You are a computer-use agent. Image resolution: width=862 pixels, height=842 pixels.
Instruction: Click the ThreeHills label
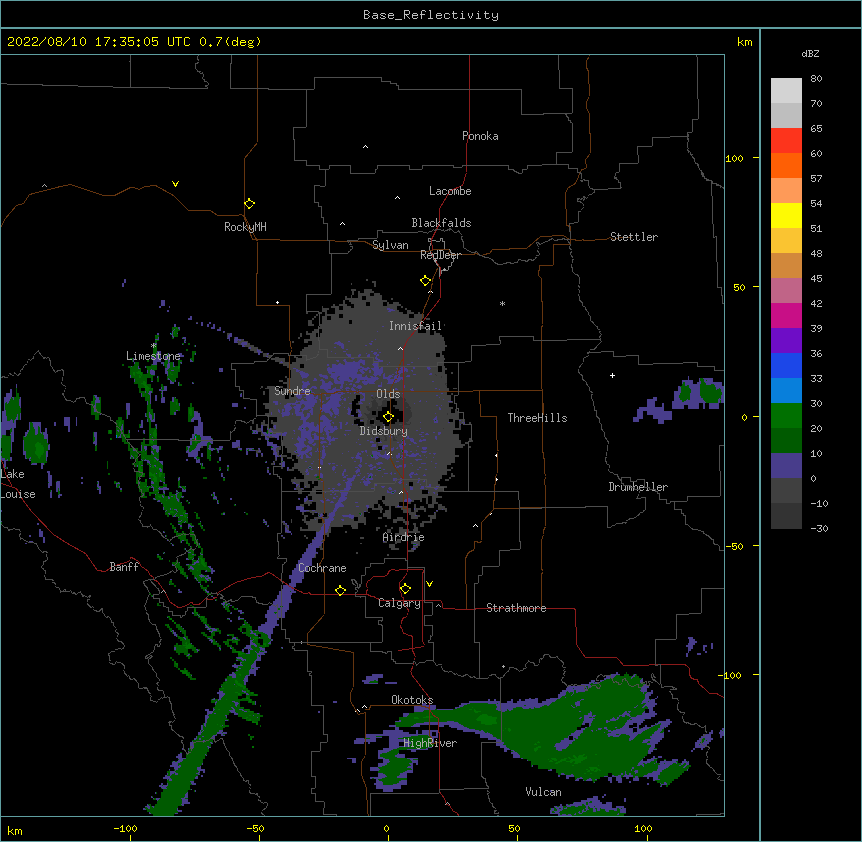[x=537, y=418]
